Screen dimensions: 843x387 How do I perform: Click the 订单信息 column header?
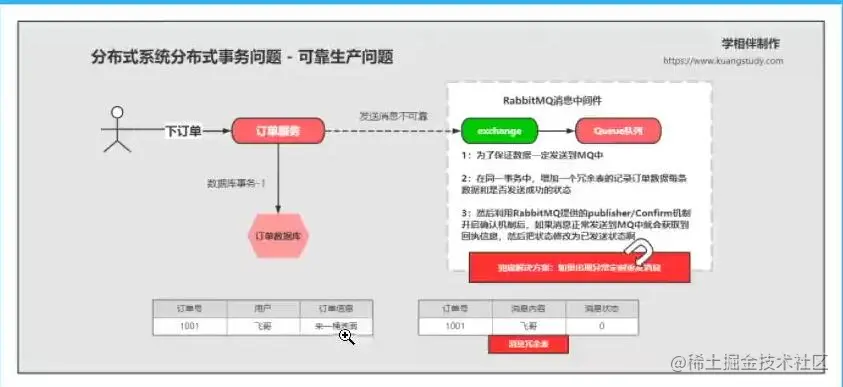coord(336,309)
